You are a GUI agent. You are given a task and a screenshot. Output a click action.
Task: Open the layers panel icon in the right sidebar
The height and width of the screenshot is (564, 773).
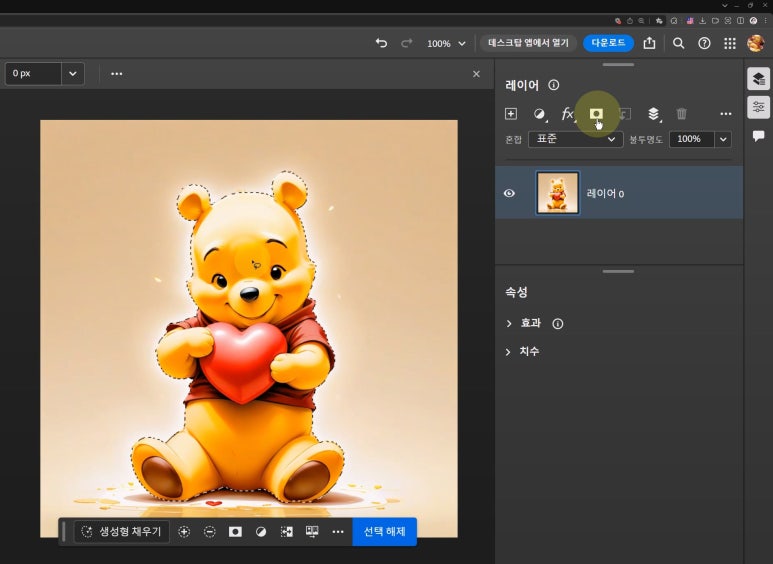pos(758,79)
